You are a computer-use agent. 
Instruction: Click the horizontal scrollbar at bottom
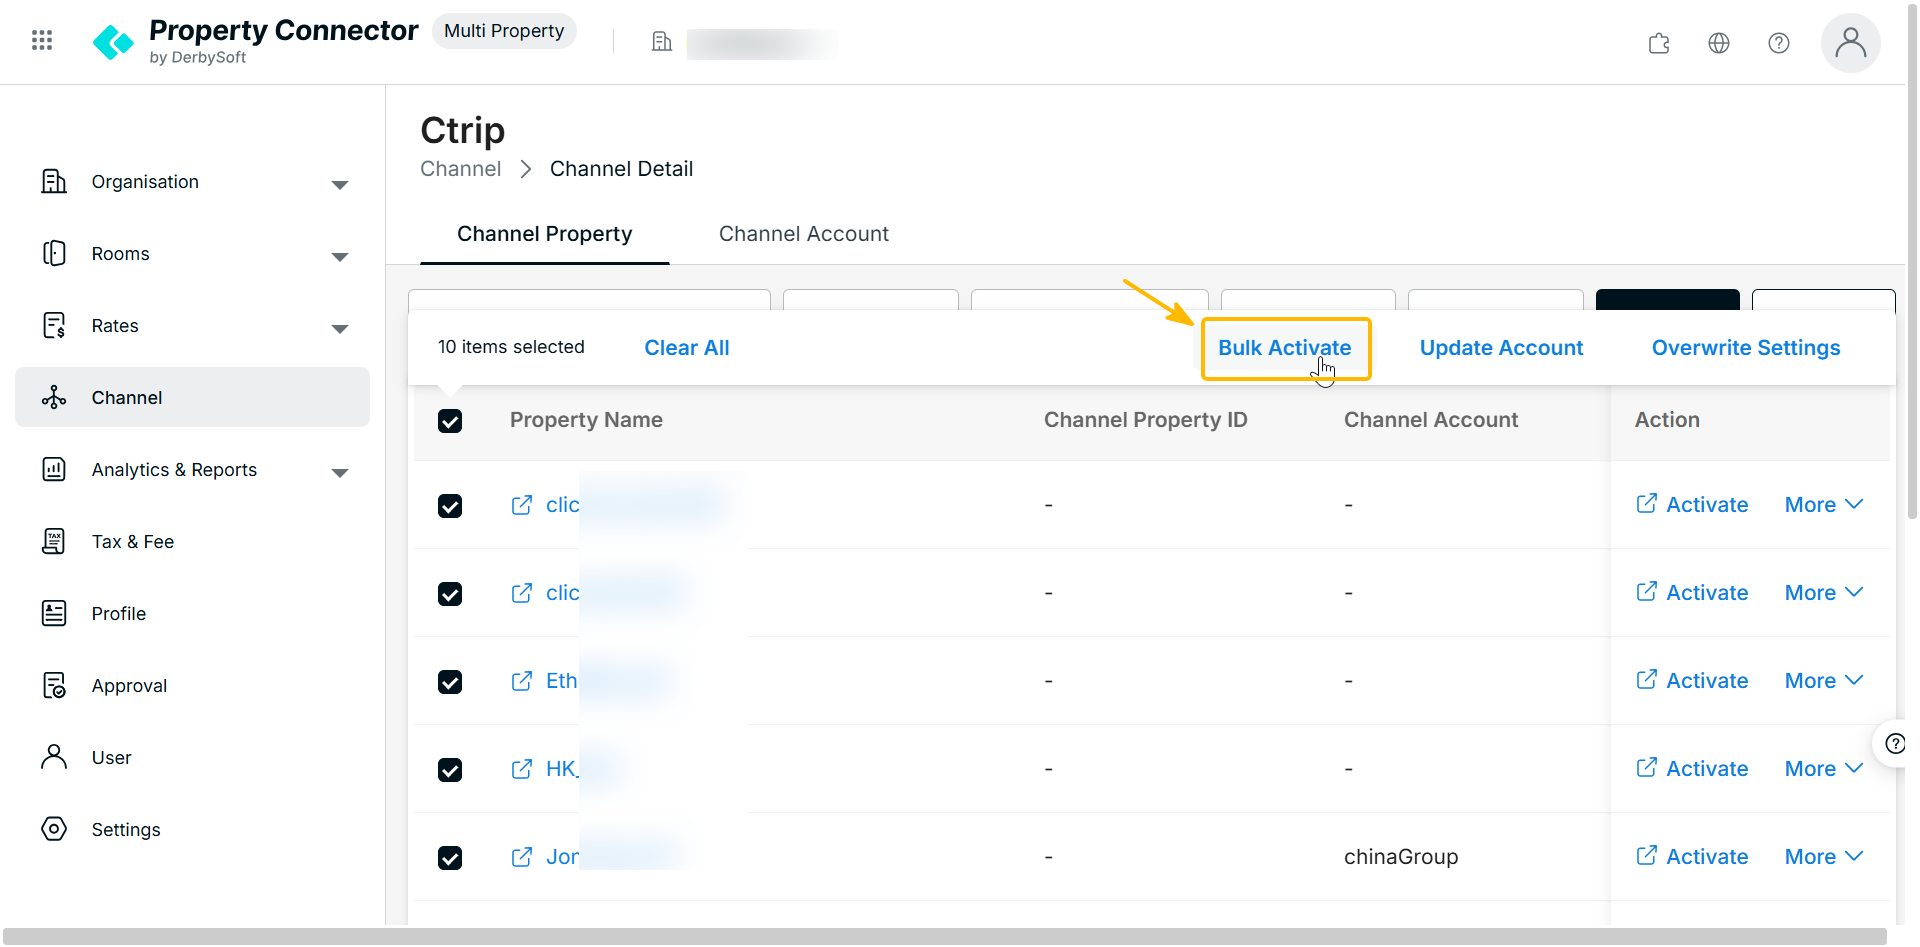click(945, 936)
